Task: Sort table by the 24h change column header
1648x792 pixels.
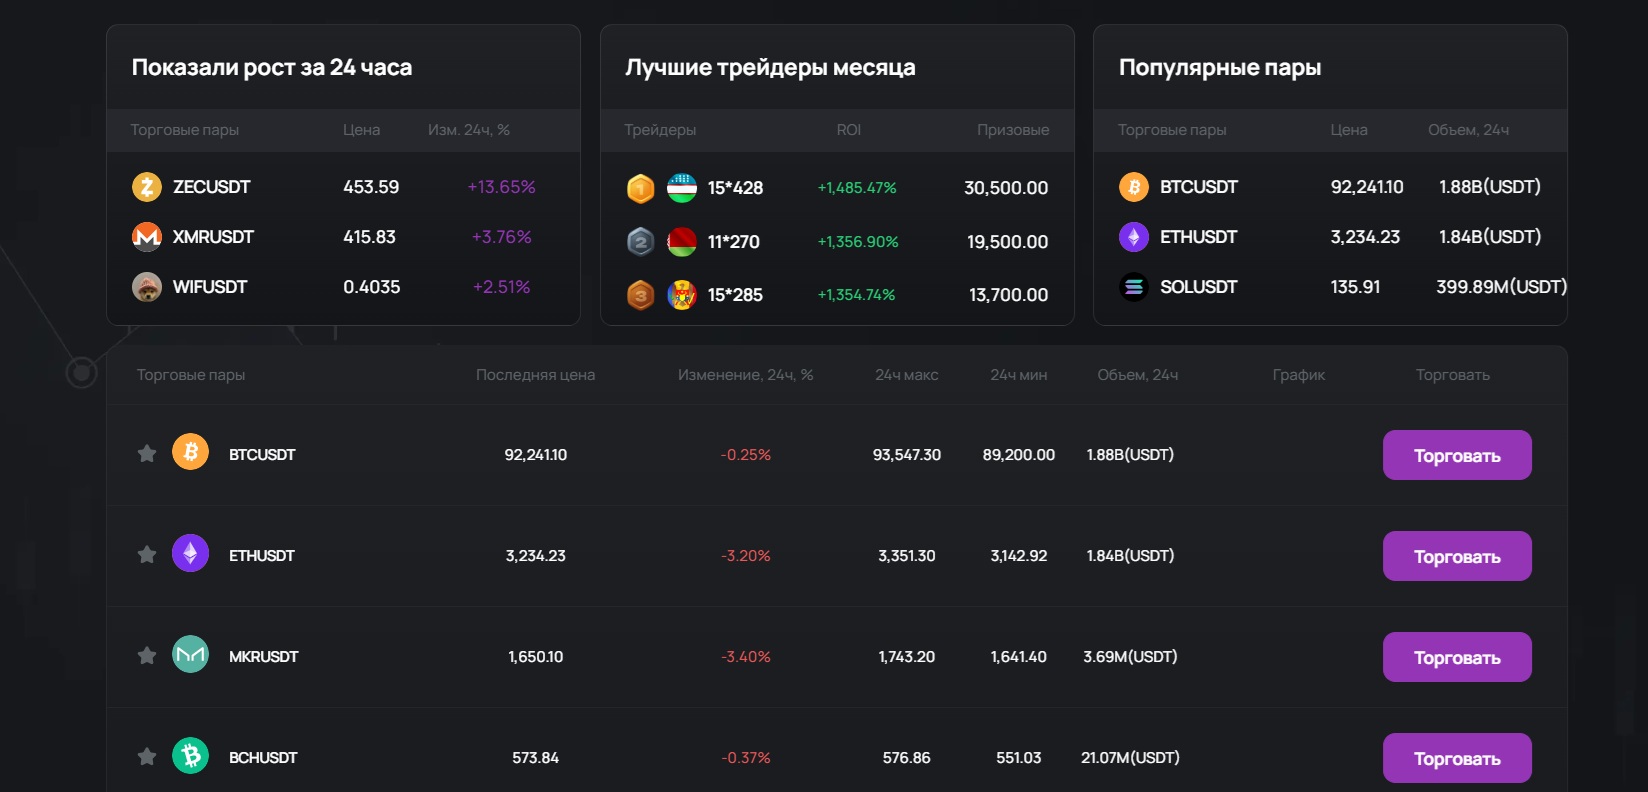Action: tap(745, 375)
